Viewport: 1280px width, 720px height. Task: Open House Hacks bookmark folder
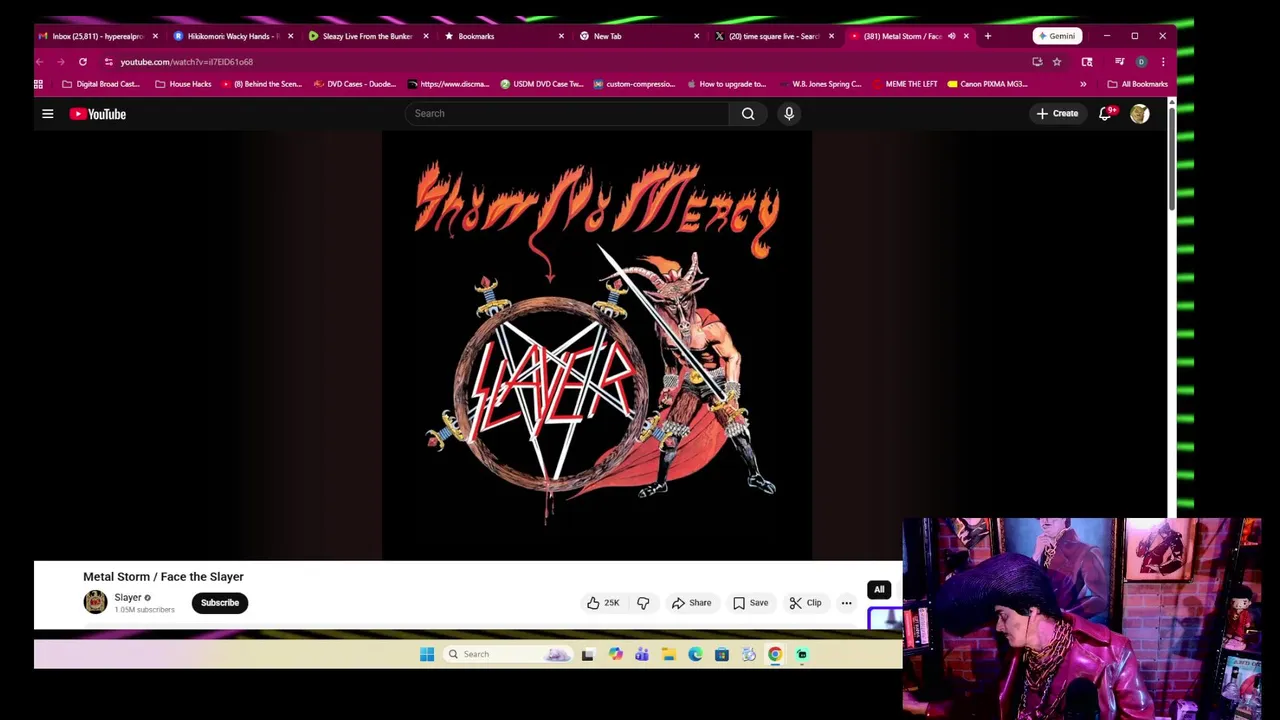[x=183, y=84]
